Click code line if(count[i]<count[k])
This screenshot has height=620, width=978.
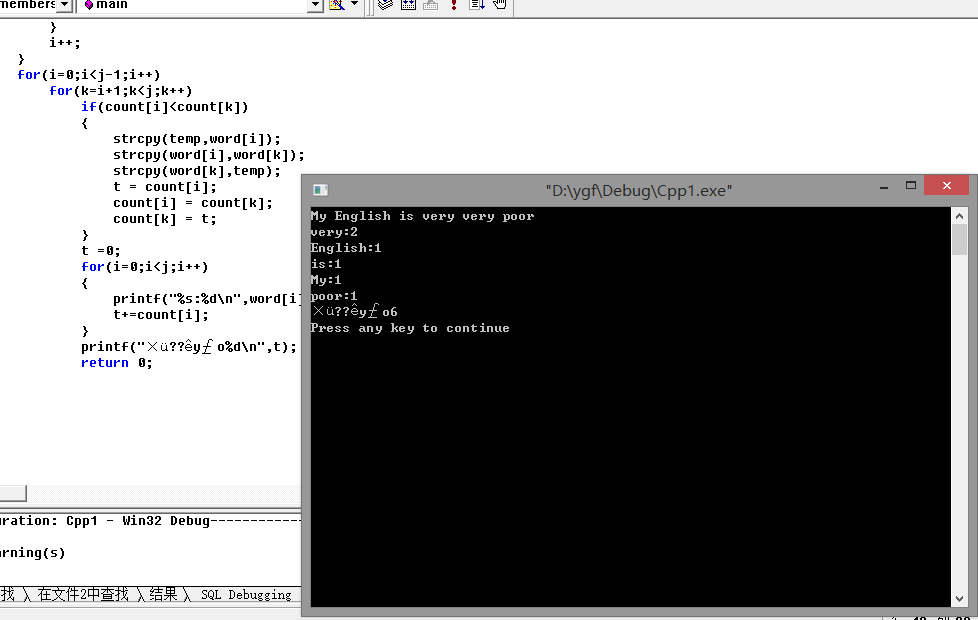click(165, 107)
